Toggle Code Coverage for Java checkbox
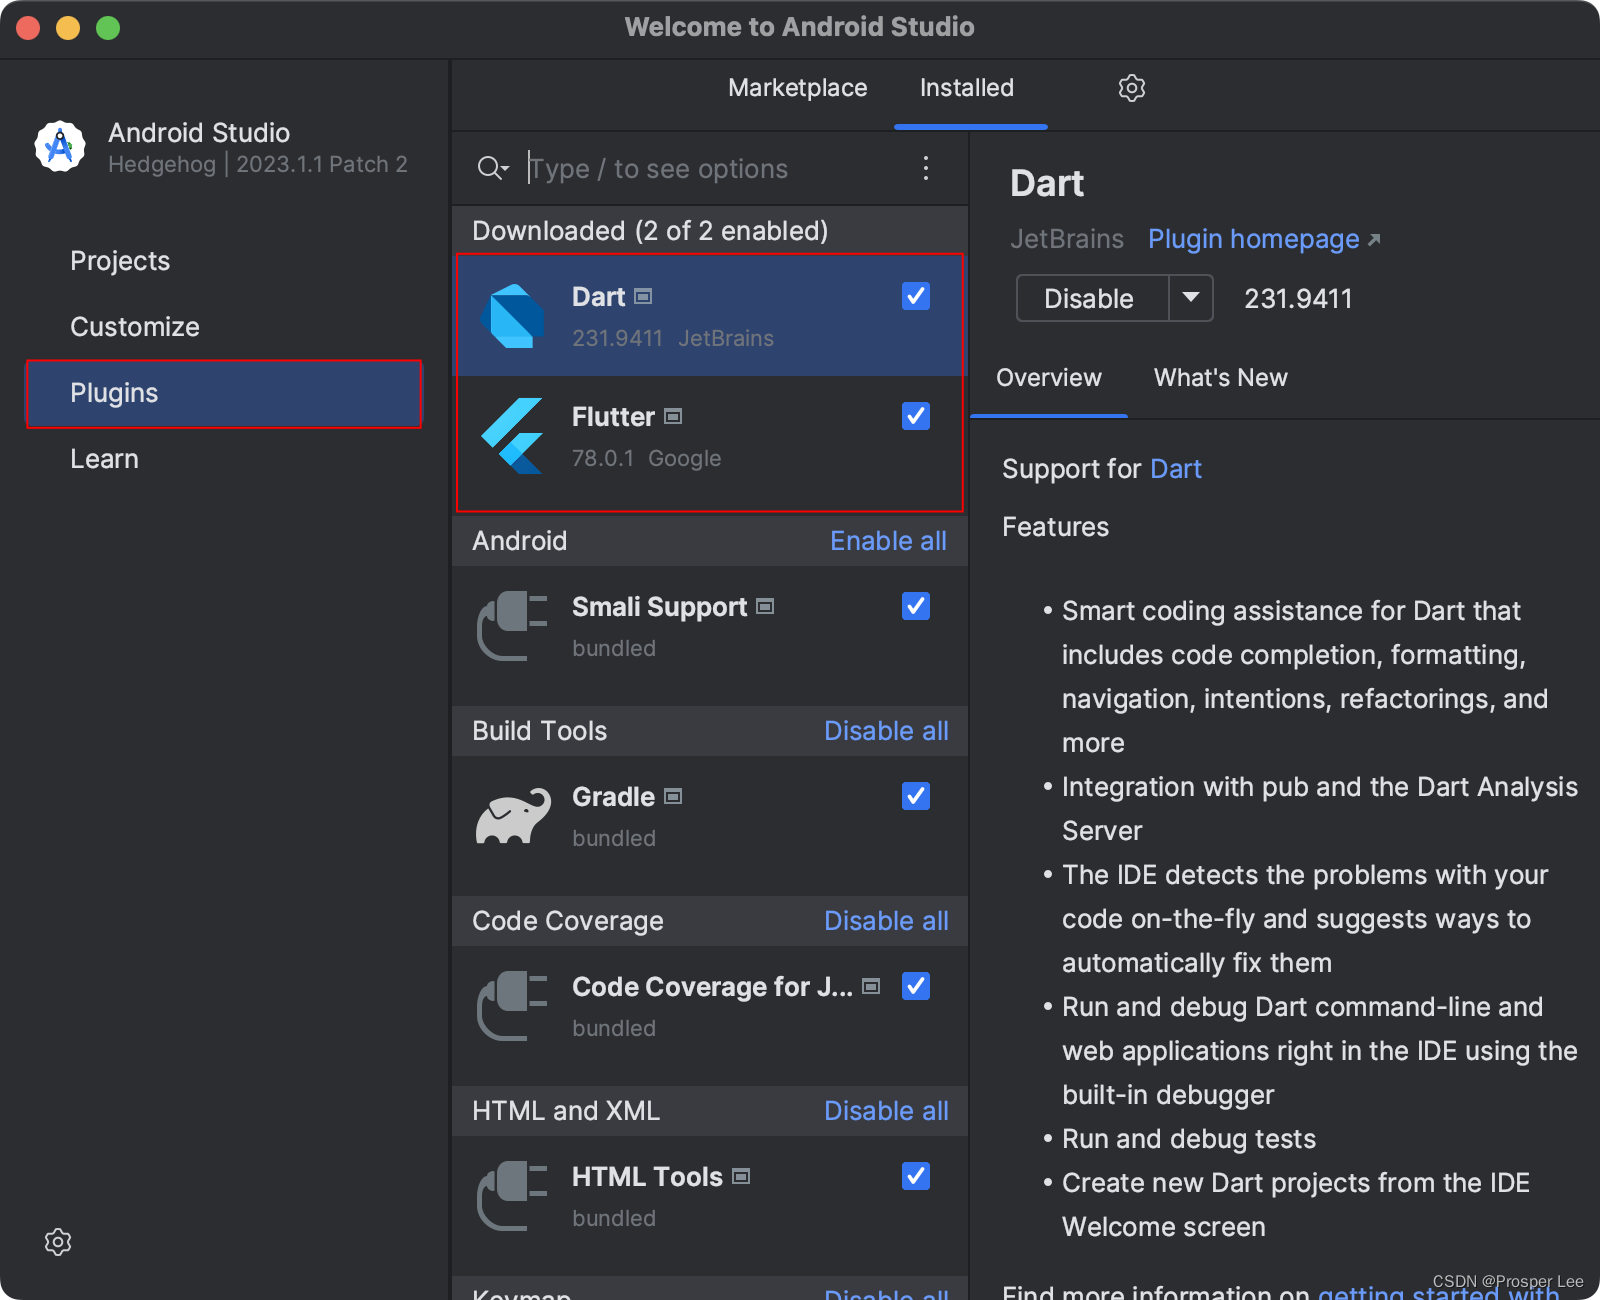The image size is (1600, 1300). tap(916, 986)
